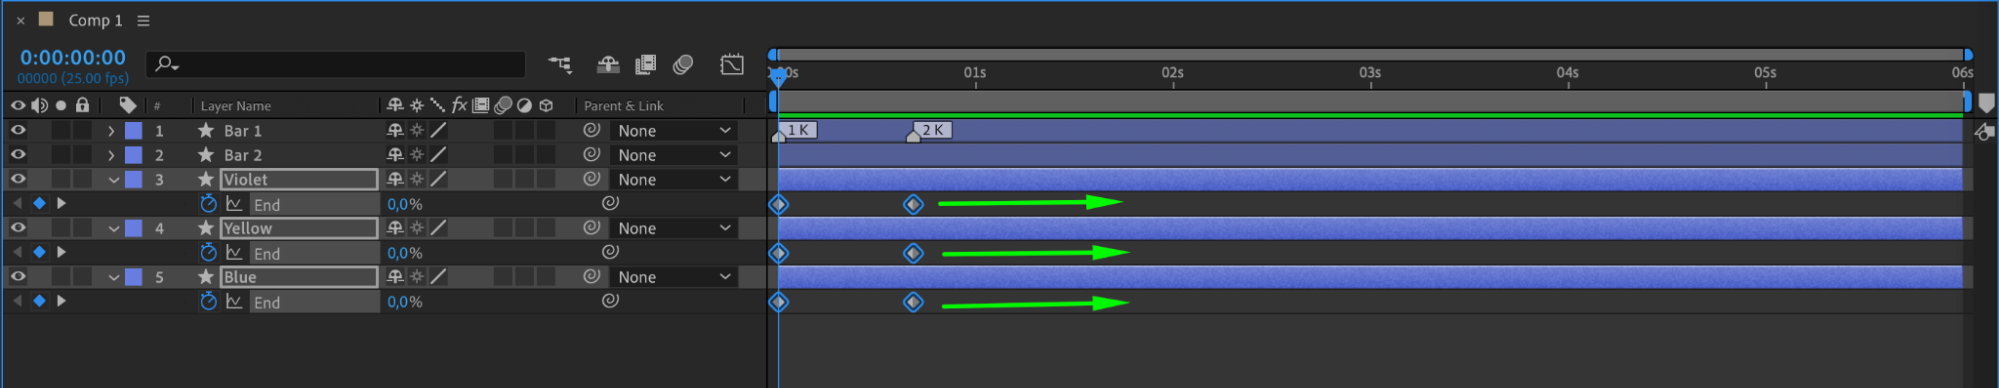Expand the Bar 2 layer properties
Viewport: 1999px width, 388px height.
coord(111,155)
